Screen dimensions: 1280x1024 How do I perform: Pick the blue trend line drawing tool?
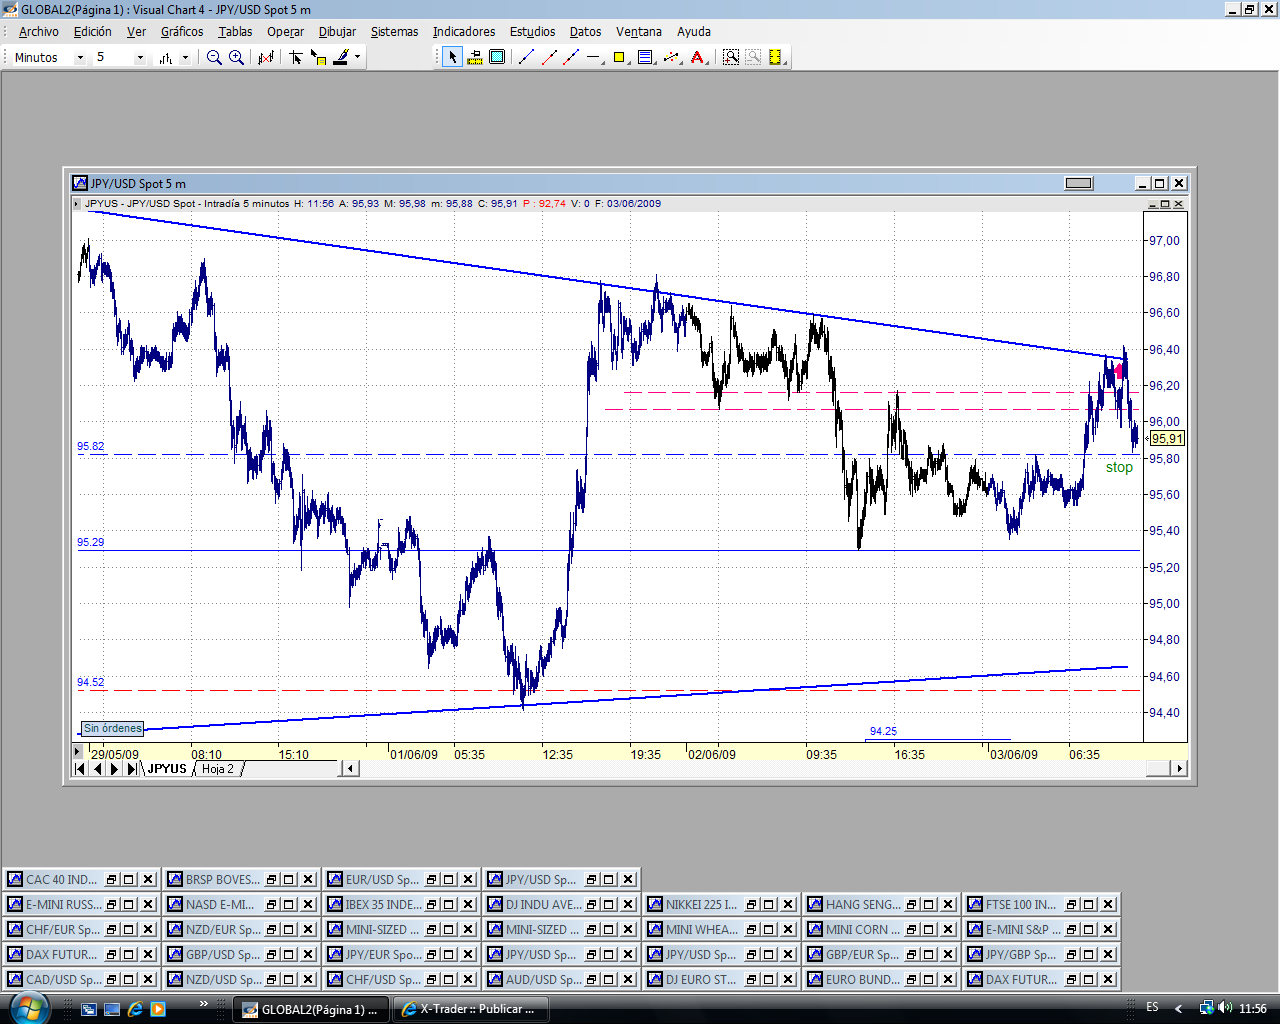click(527, 58)
